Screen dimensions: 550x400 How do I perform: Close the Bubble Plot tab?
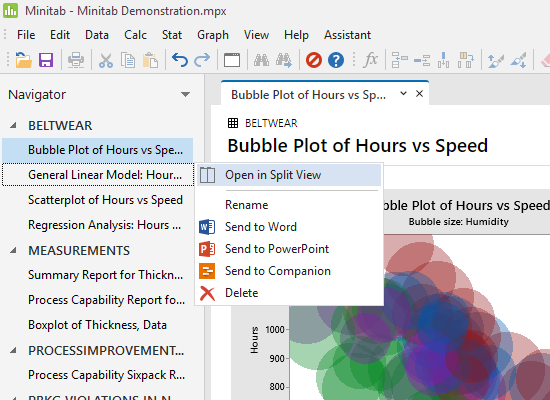coord(420,94)
